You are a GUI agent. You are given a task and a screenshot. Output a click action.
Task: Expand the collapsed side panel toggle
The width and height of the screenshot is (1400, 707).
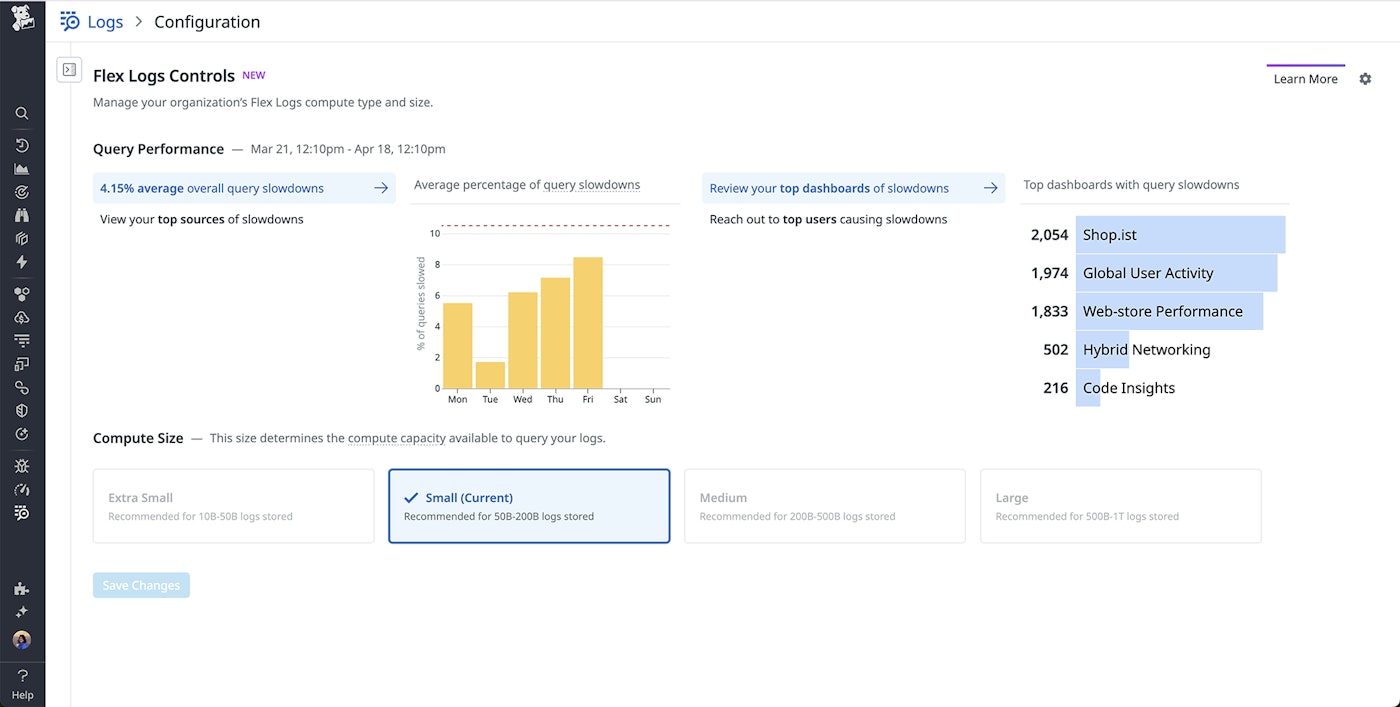[69, 69]
